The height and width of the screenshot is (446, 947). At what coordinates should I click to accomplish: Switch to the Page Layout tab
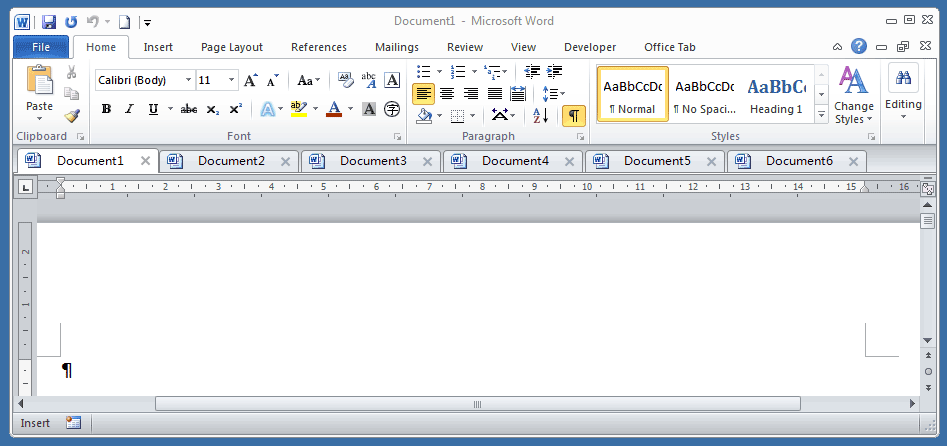pos(232,47)
